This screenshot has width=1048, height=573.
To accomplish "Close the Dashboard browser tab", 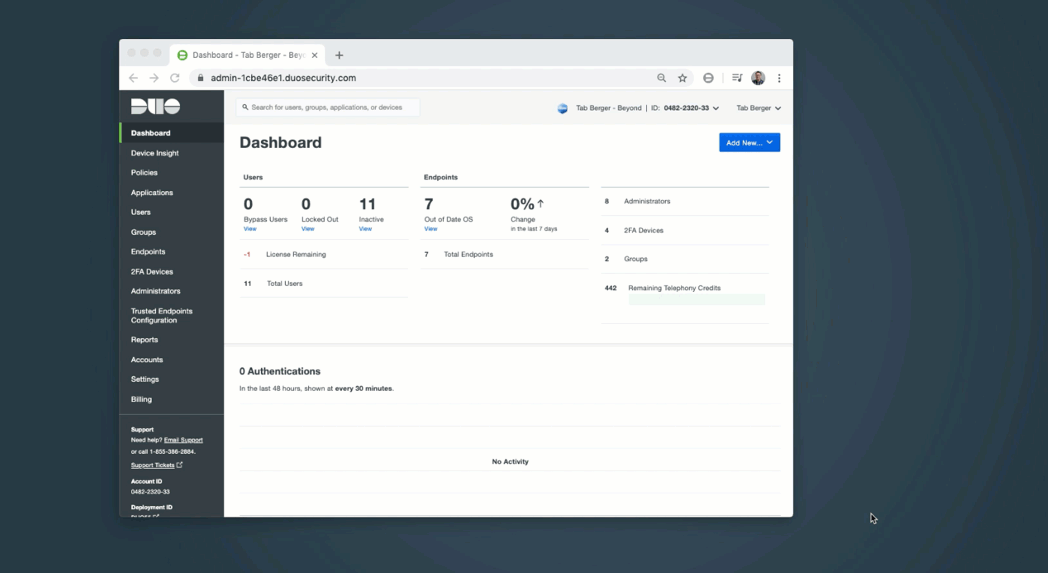I will click(314, 55).
